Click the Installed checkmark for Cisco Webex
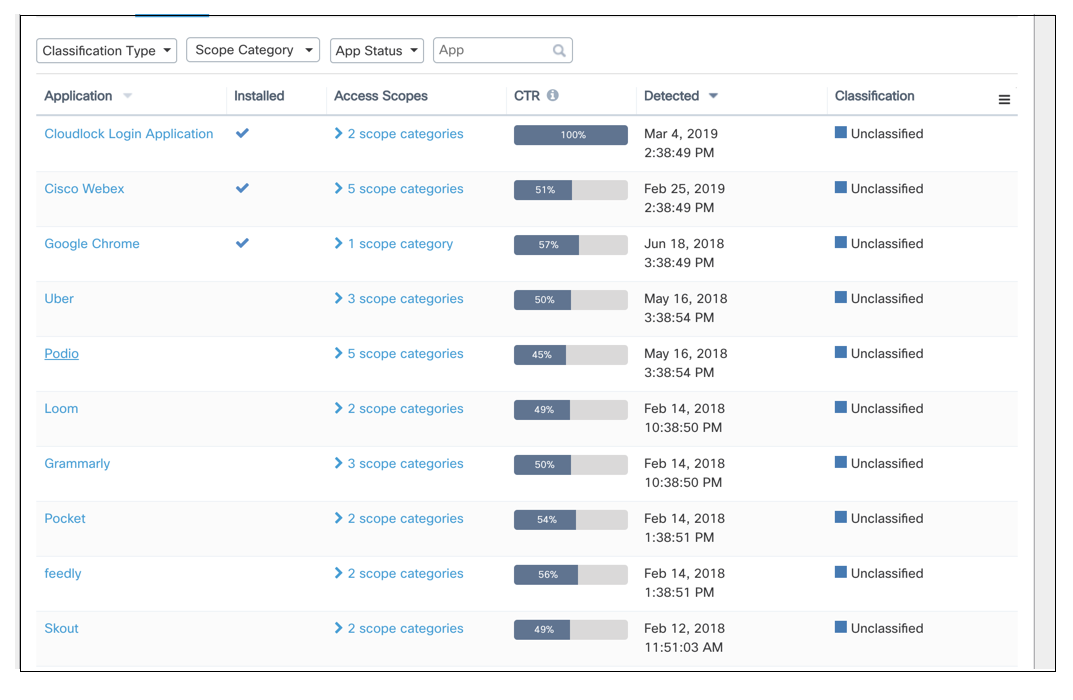1073x700 pixels. (242, 187)
